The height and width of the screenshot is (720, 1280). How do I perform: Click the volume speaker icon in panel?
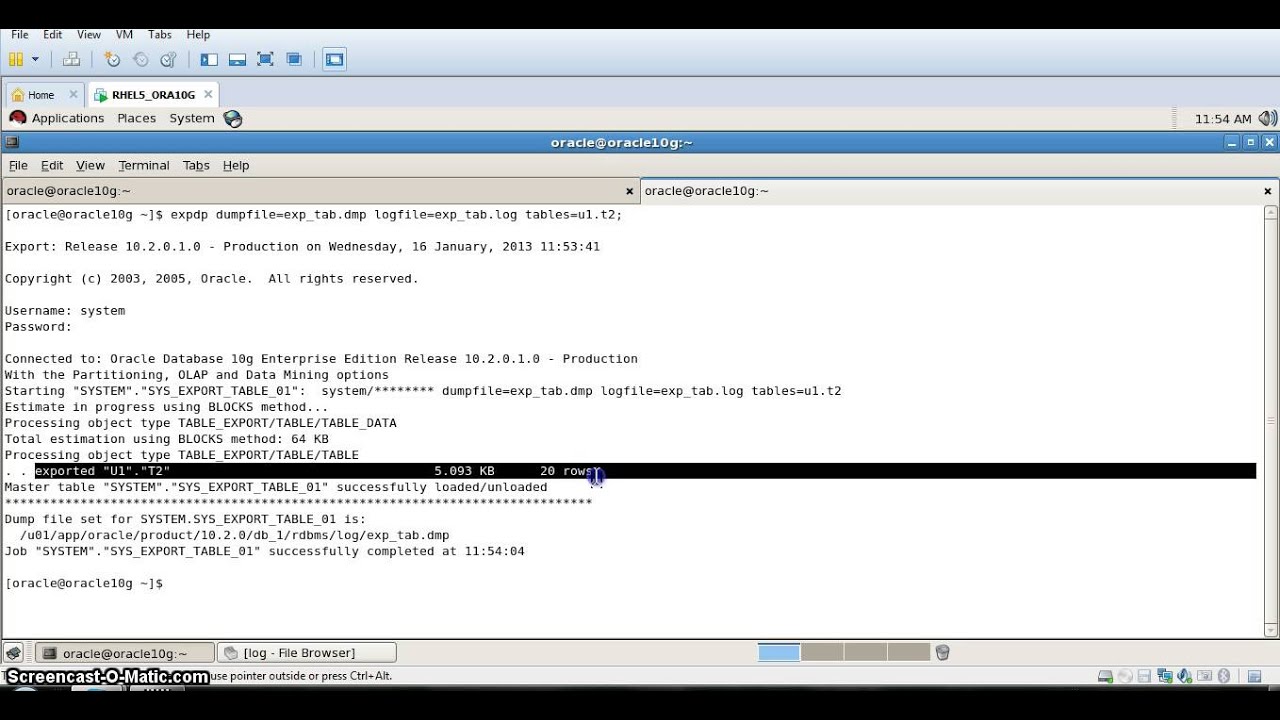pyautogui.click(x=1267, y=118)
